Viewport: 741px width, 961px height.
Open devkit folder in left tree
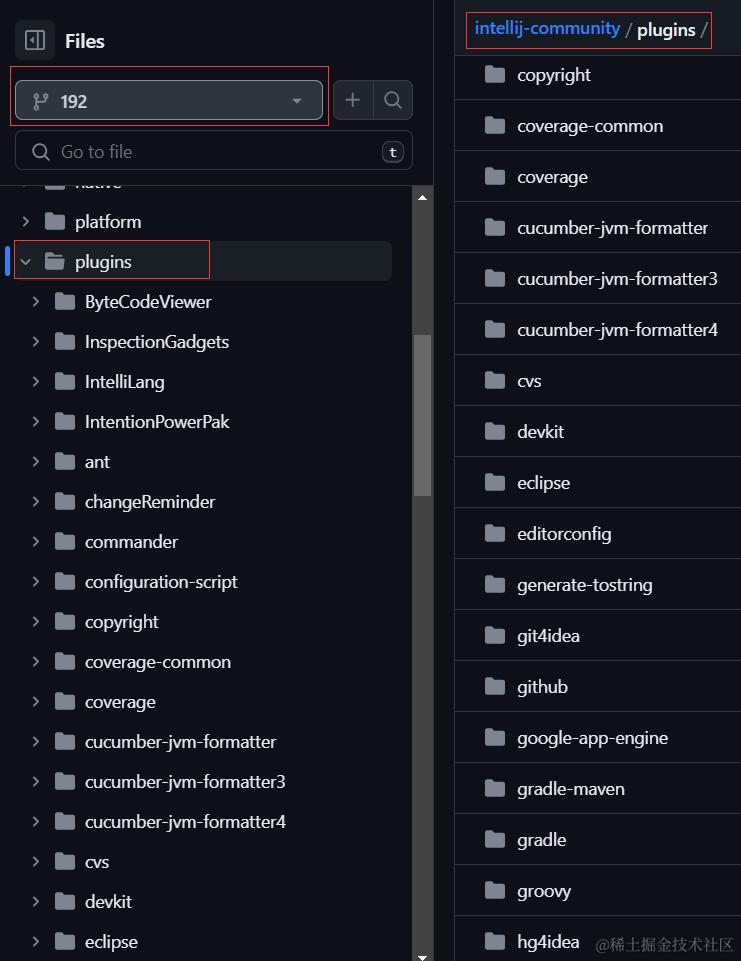pyautogui.click(x=108, y=902)
